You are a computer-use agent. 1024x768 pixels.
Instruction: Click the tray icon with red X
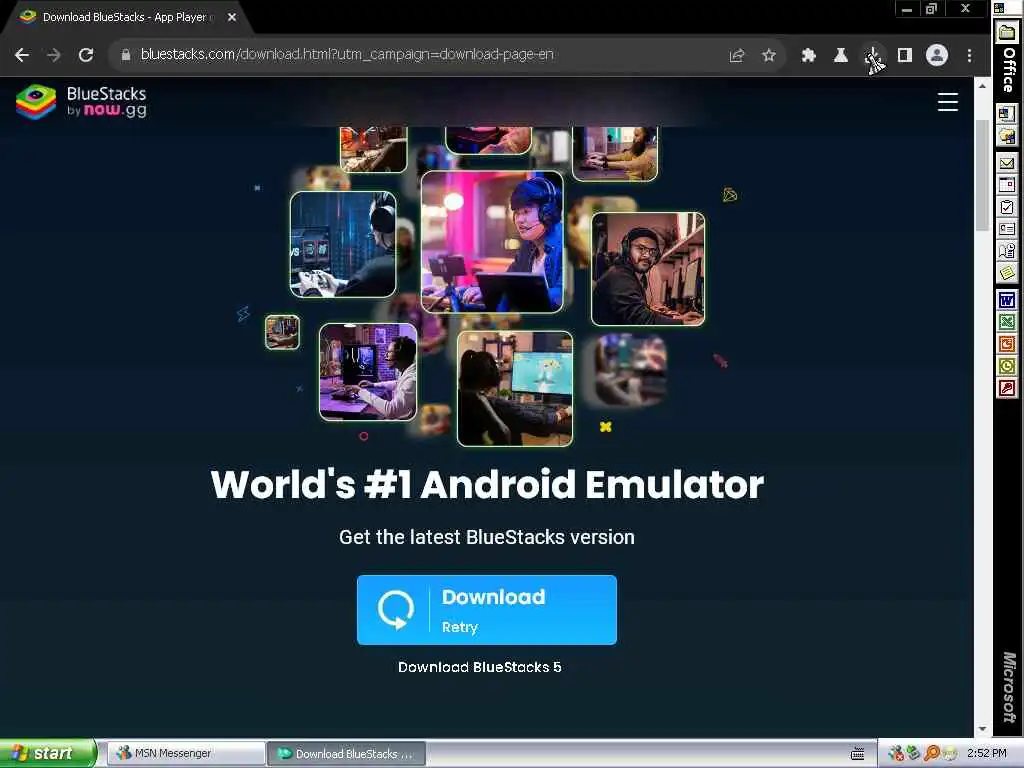[x=895, y=754]
